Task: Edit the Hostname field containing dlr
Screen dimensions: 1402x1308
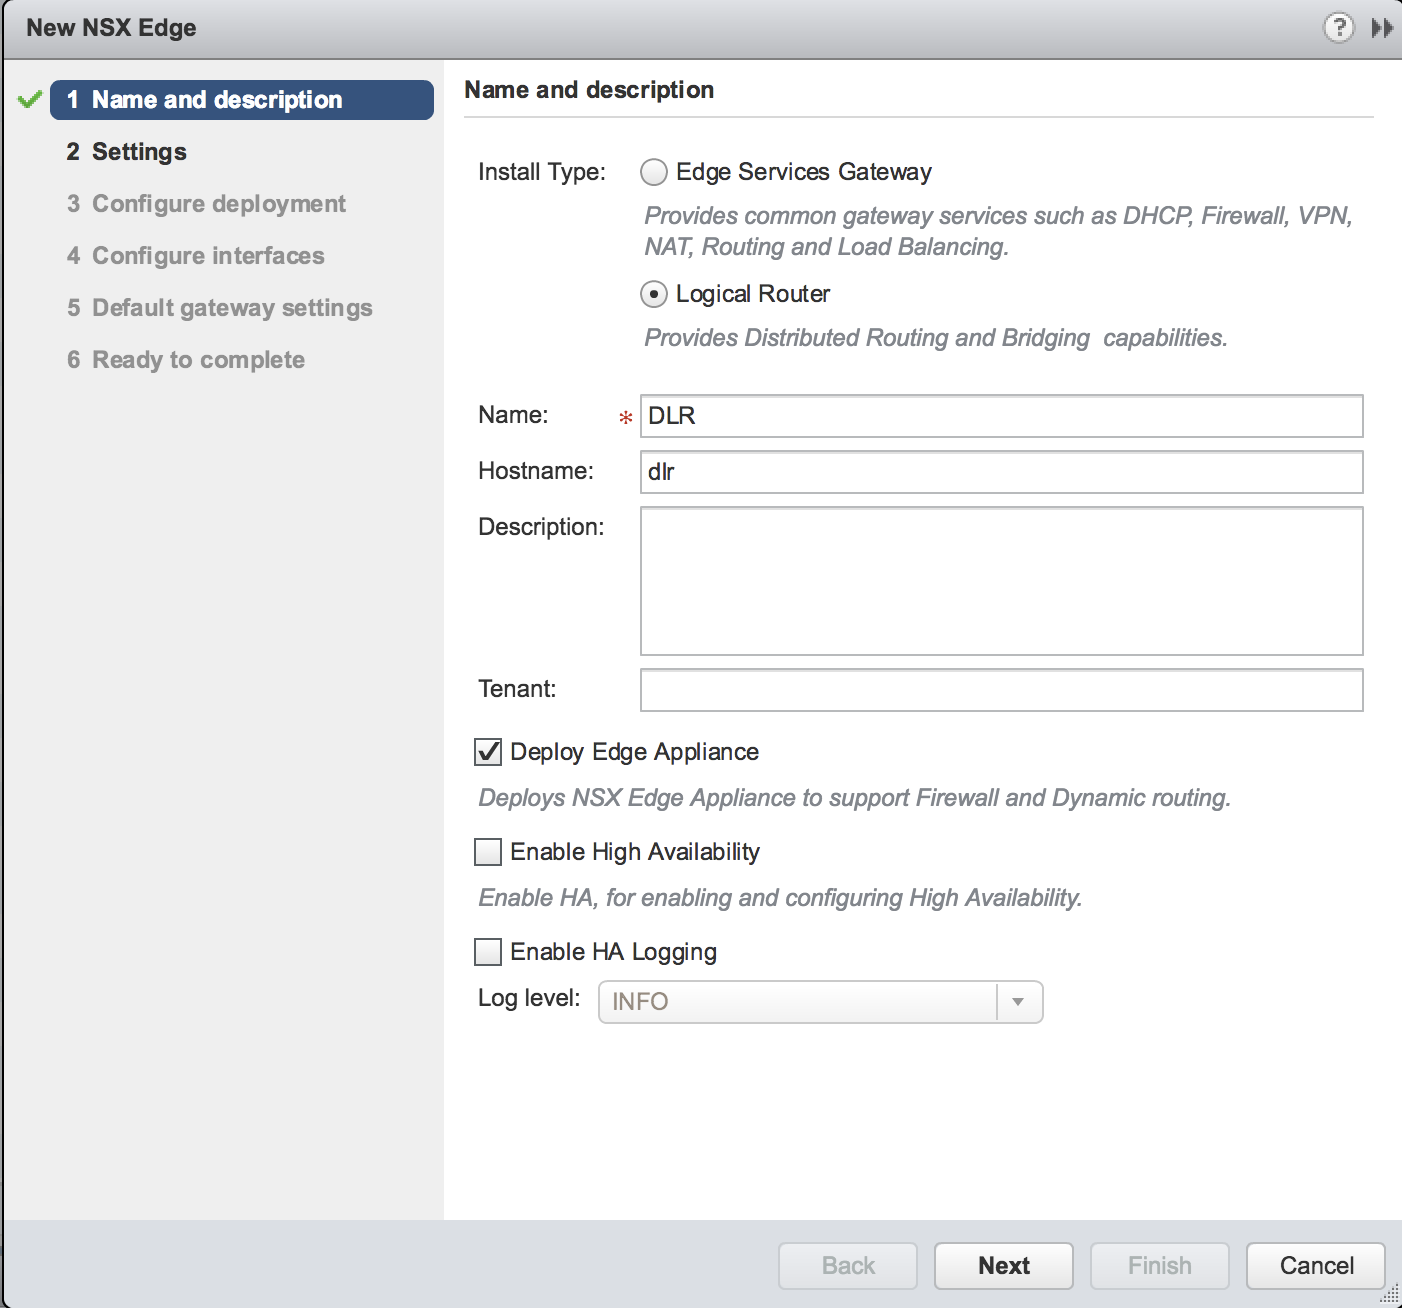Action: point(1002,472)
